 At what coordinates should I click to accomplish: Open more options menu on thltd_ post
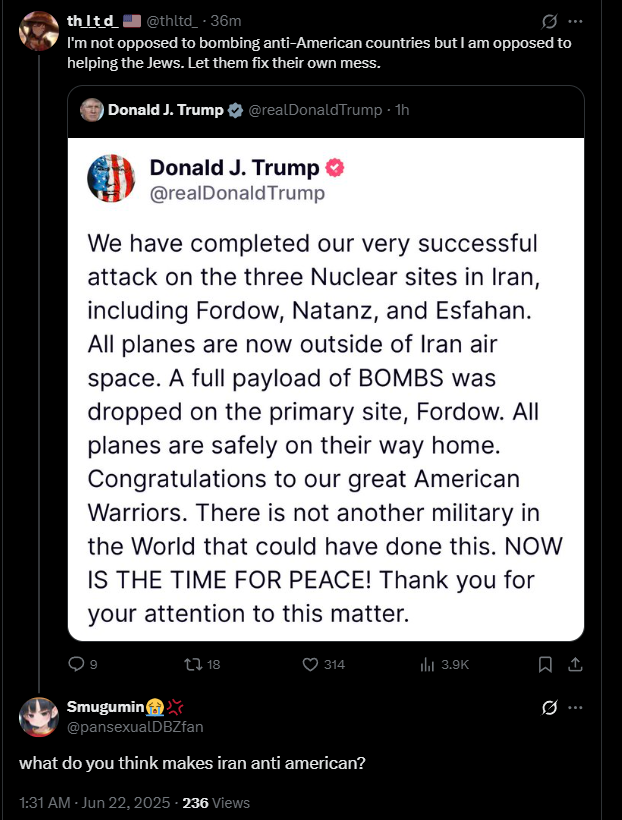pos(575,21)
